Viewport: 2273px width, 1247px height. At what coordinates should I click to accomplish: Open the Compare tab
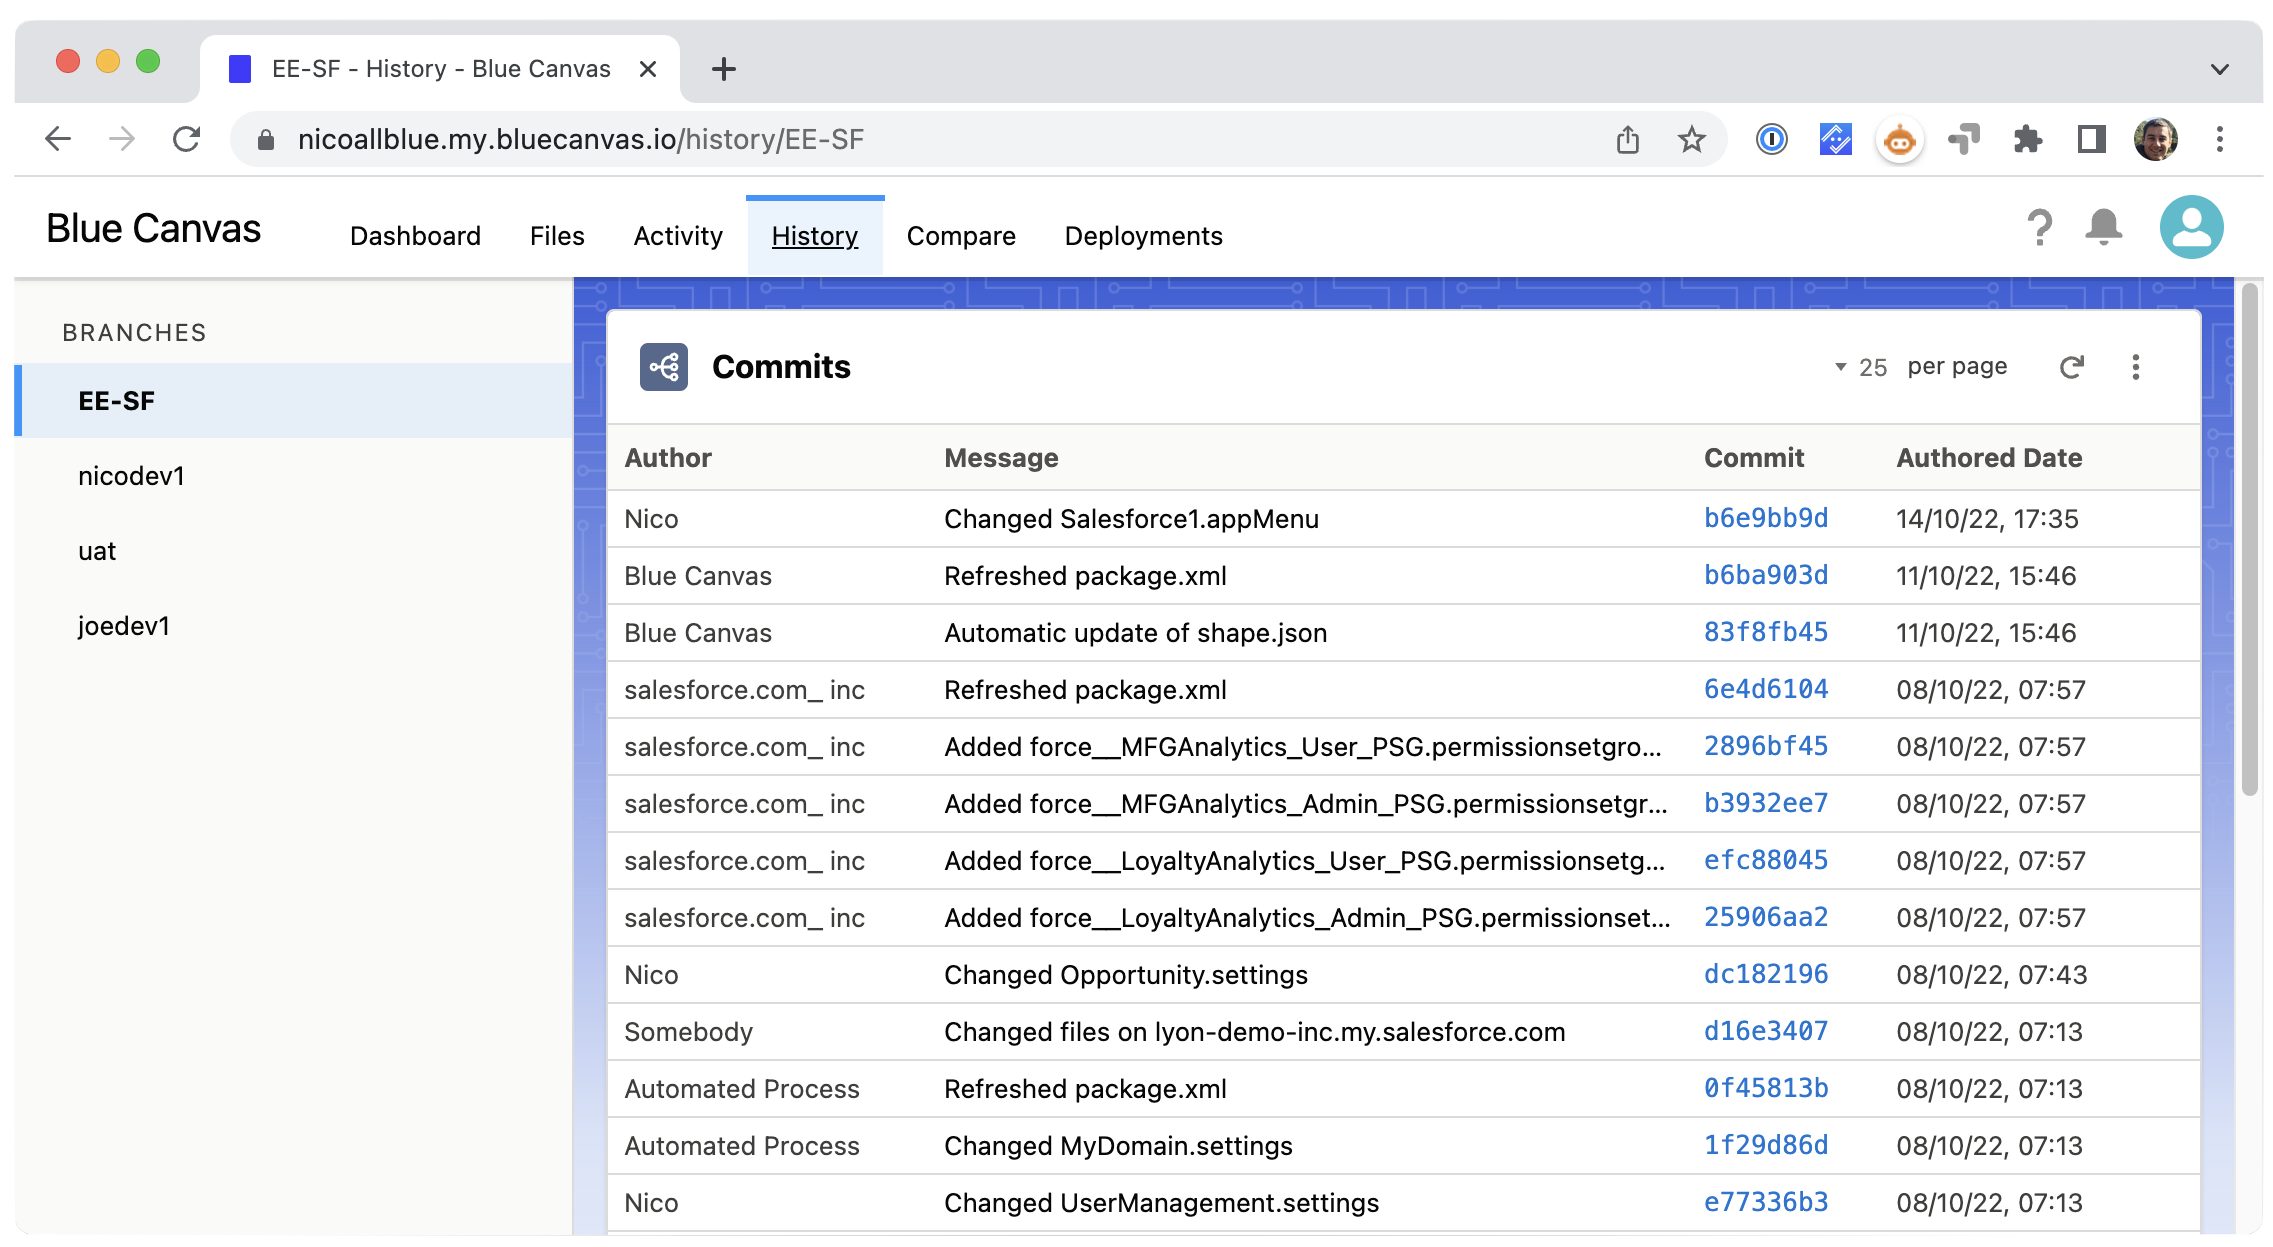(x=961, y=236)
